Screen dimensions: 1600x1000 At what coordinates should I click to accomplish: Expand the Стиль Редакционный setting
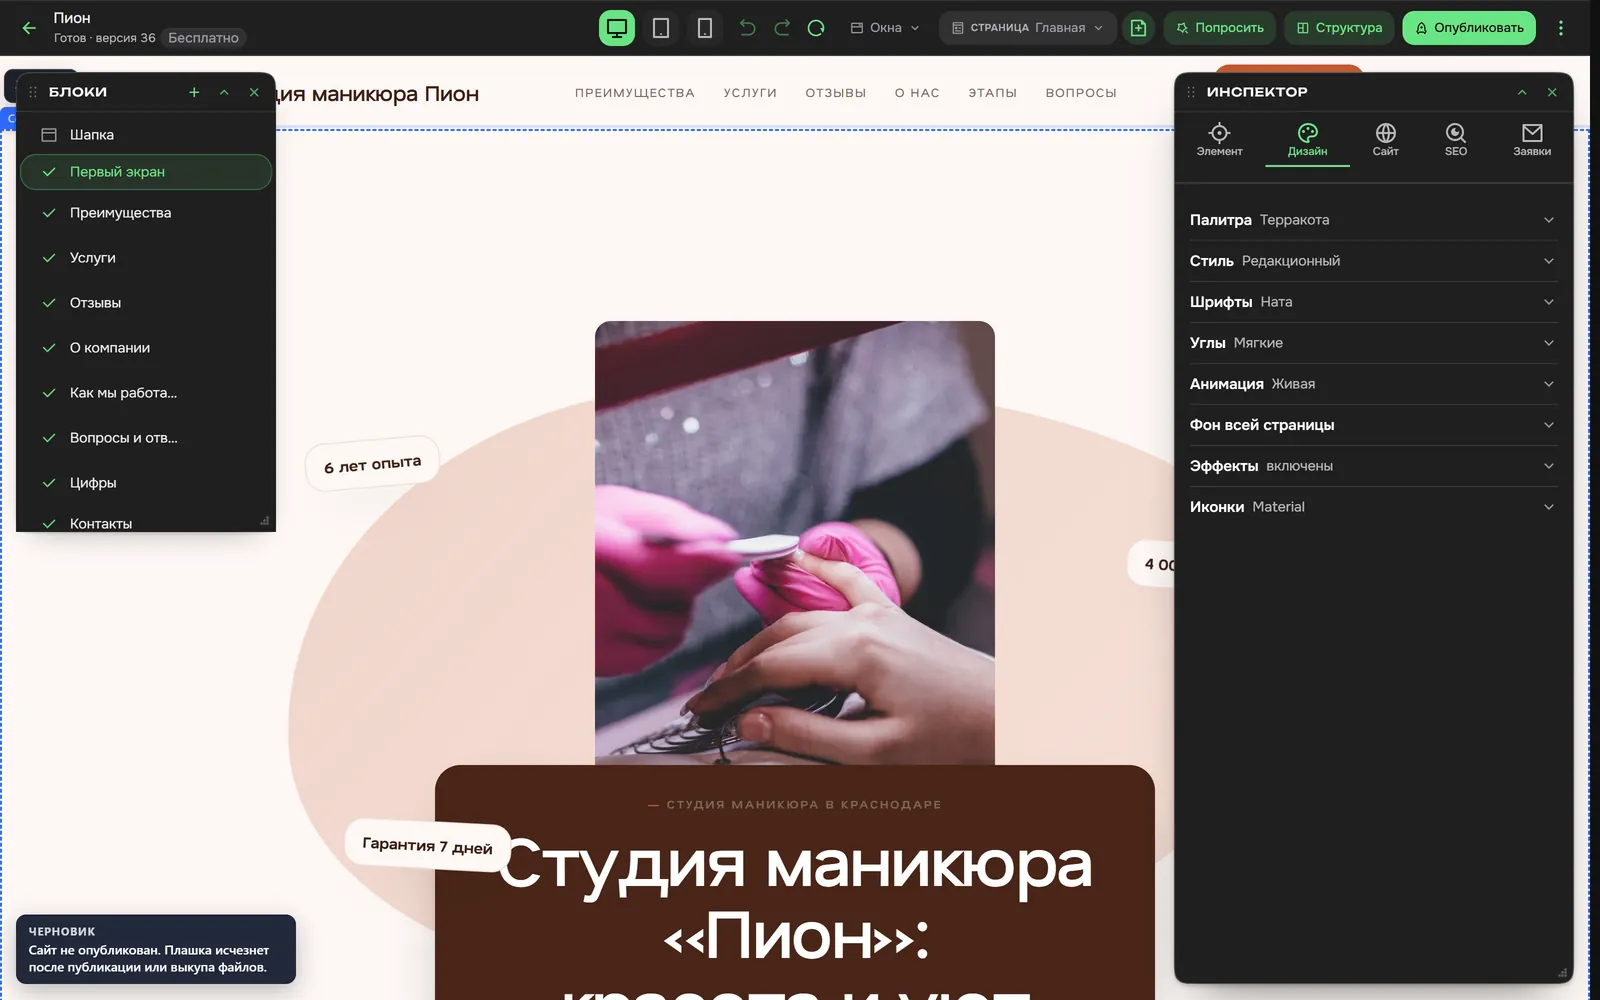(1372, 261)
